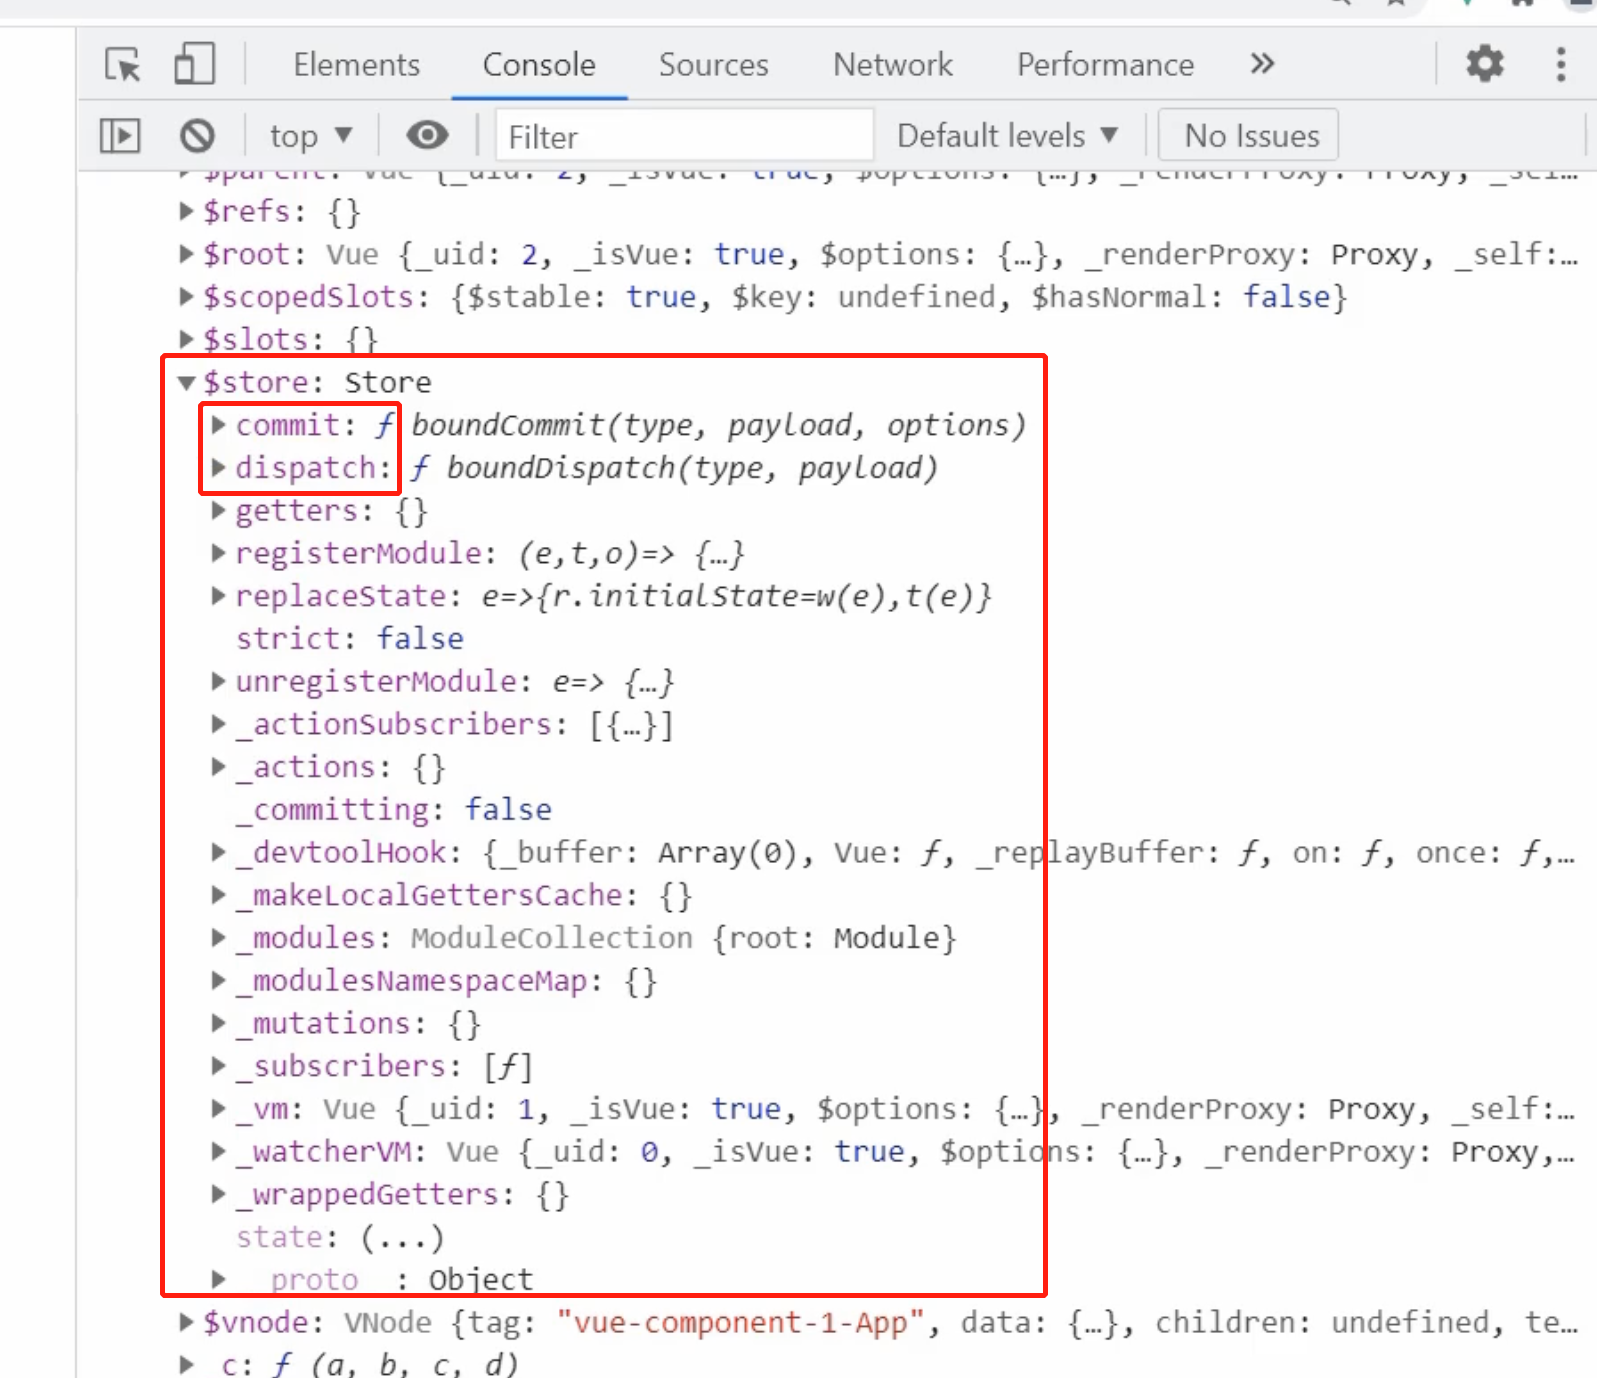Switch to the Elements tab
The width and height of the screenshot is (1597, 1378).
point(356,65)
